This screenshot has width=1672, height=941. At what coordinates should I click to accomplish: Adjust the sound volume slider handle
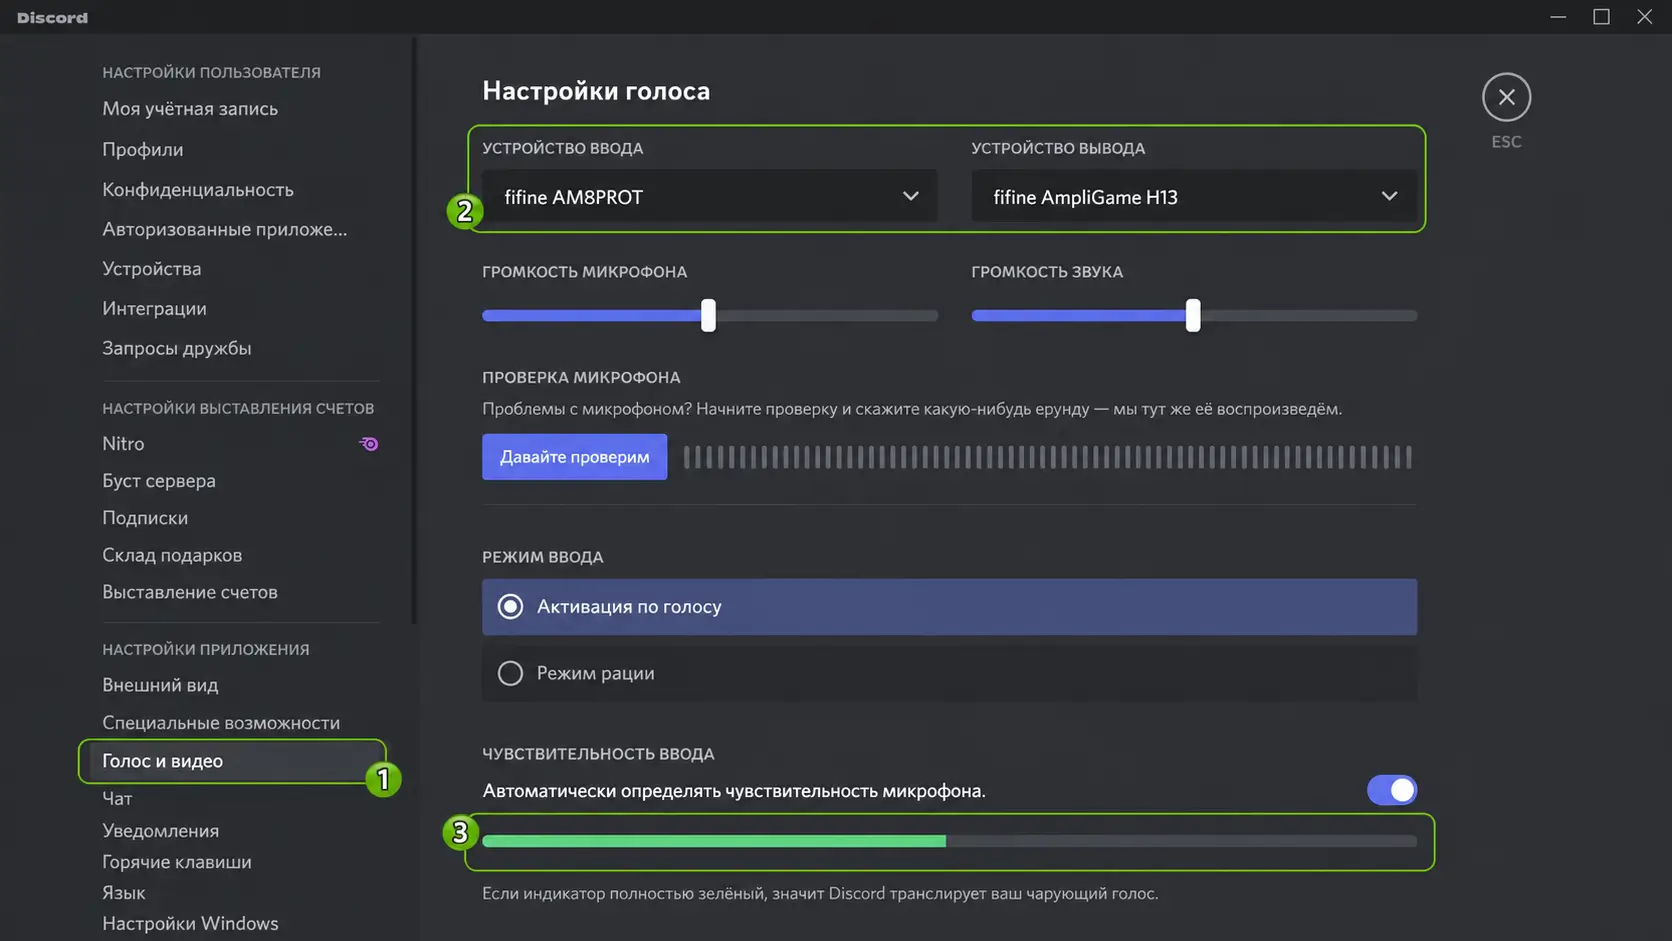(1193, 315)
